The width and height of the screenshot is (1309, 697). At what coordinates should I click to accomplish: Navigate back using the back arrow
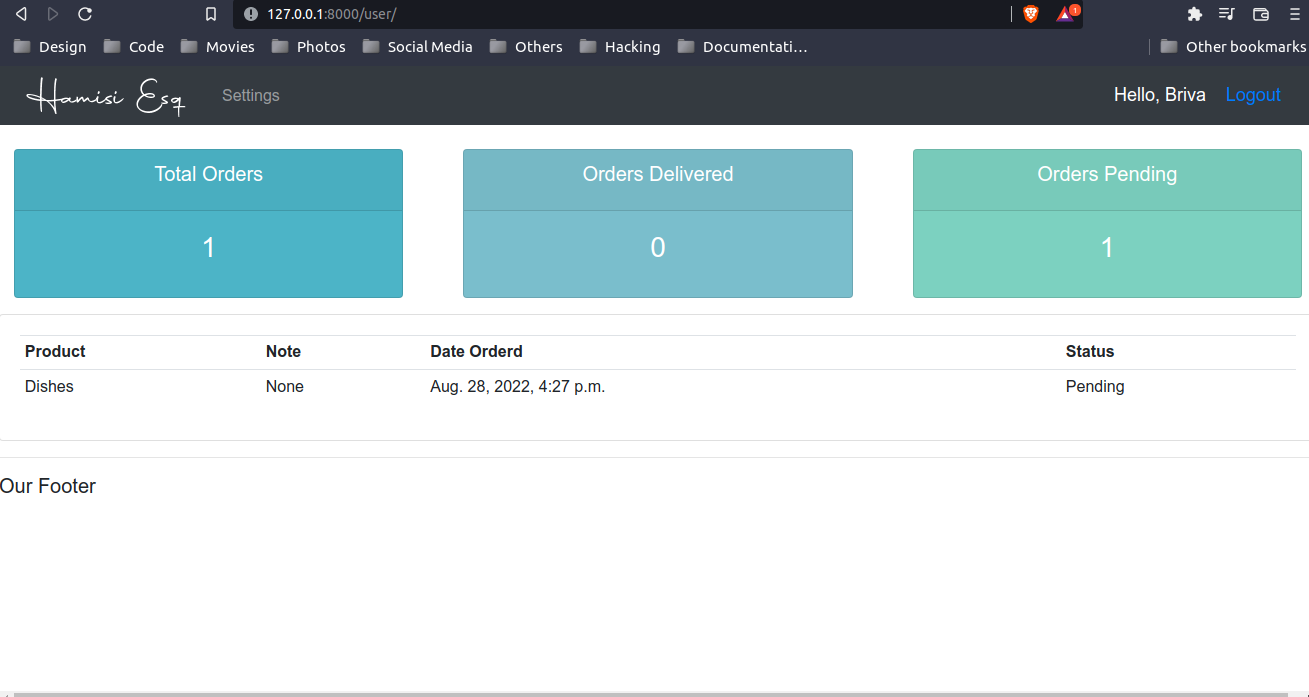tap(21, 14)
